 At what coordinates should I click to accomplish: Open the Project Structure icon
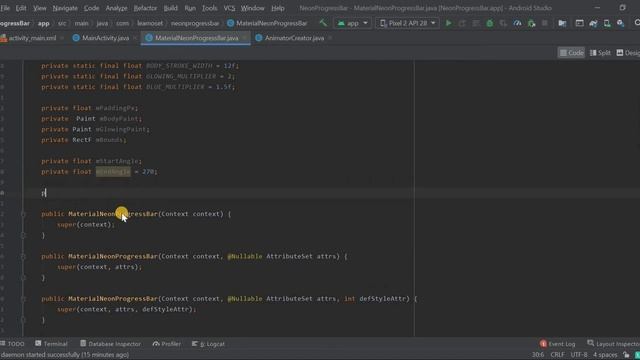point(562,23)
